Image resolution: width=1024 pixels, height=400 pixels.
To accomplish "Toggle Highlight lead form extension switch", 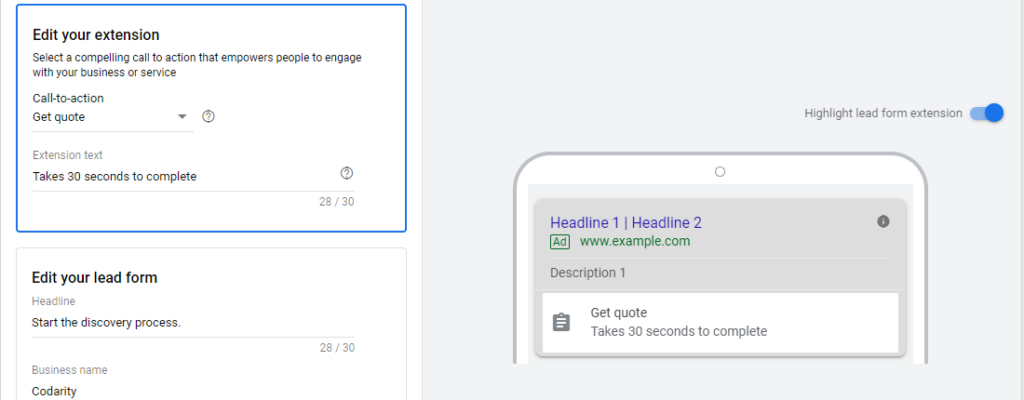I will [x=987, y=113].
